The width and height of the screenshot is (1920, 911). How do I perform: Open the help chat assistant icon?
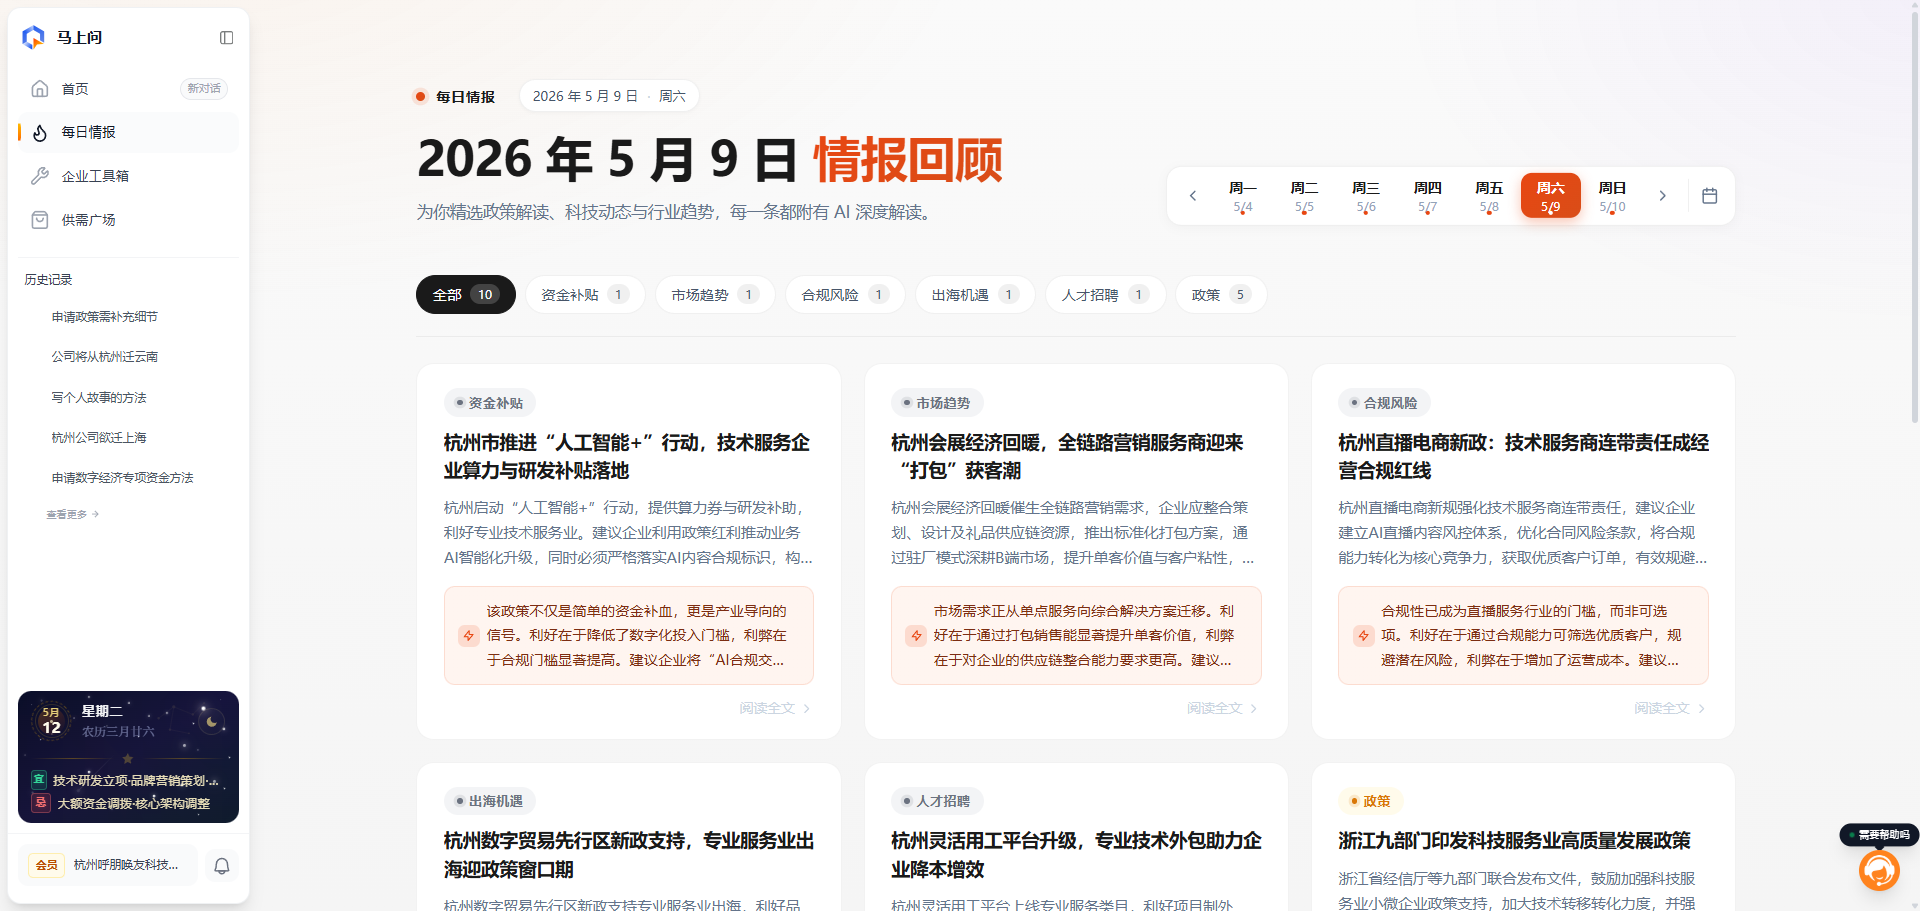pyautogui.click(x=1879, y=870)
